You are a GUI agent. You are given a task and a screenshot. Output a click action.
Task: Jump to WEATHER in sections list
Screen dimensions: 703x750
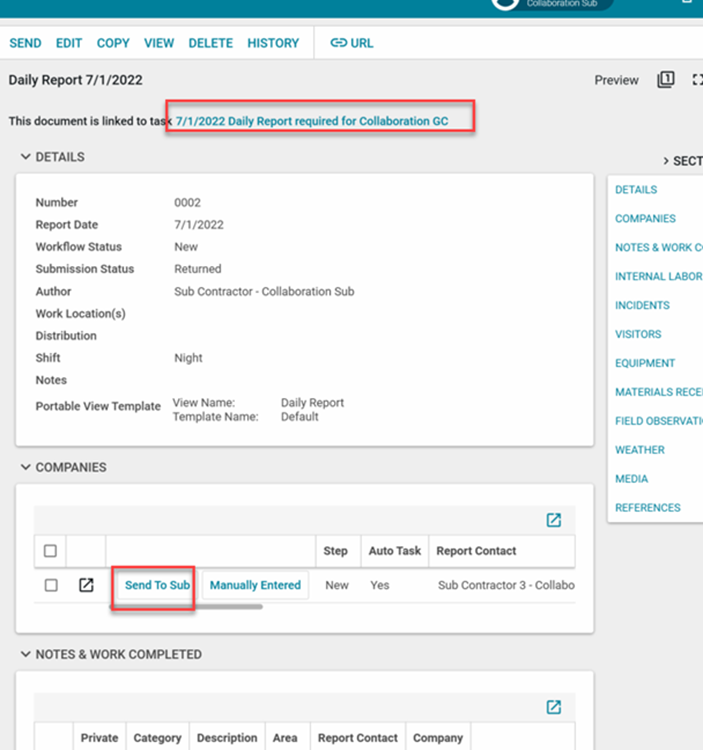coord(639,450)
